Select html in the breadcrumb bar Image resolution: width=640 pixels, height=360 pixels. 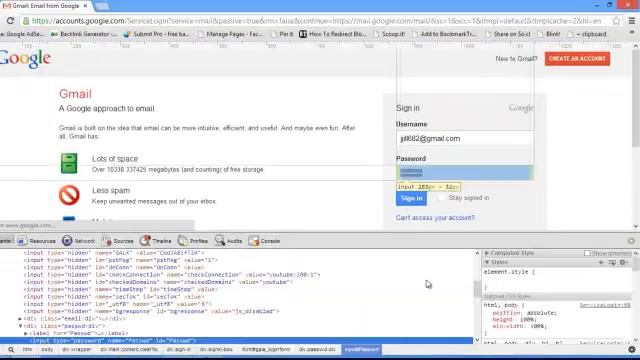coord(27,349)
